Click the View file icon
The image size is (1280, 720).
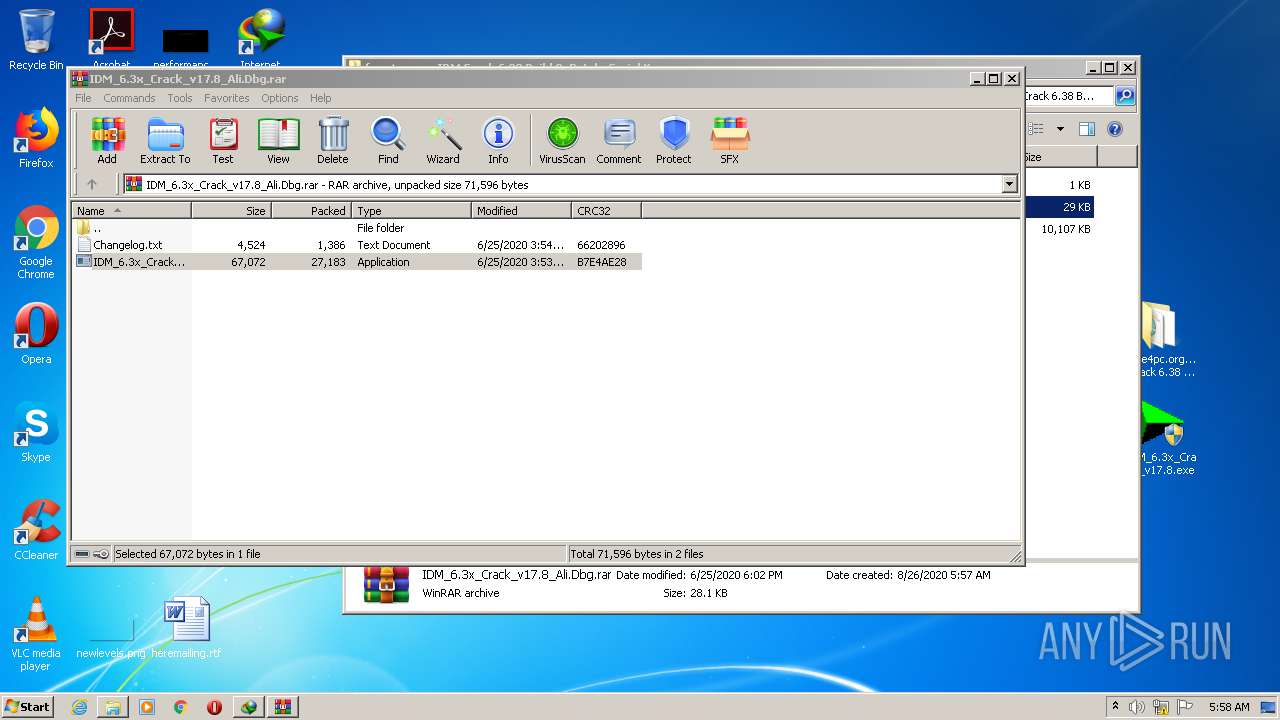(x=278, y=140)
